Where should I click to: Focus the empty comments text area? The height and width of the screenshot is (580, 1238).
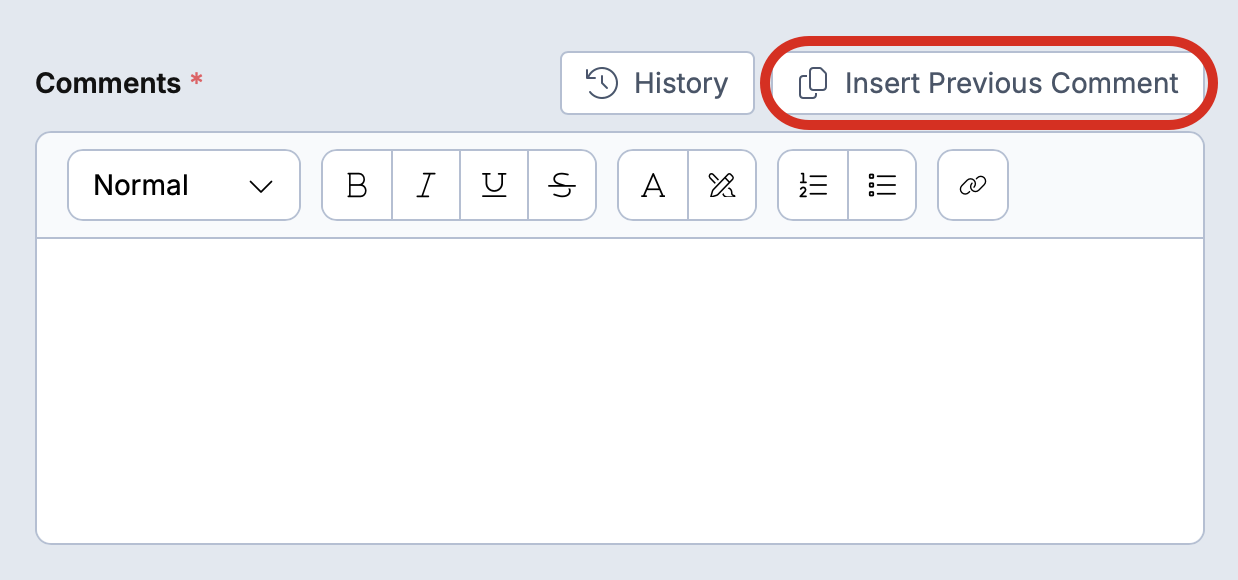(620, 391)
